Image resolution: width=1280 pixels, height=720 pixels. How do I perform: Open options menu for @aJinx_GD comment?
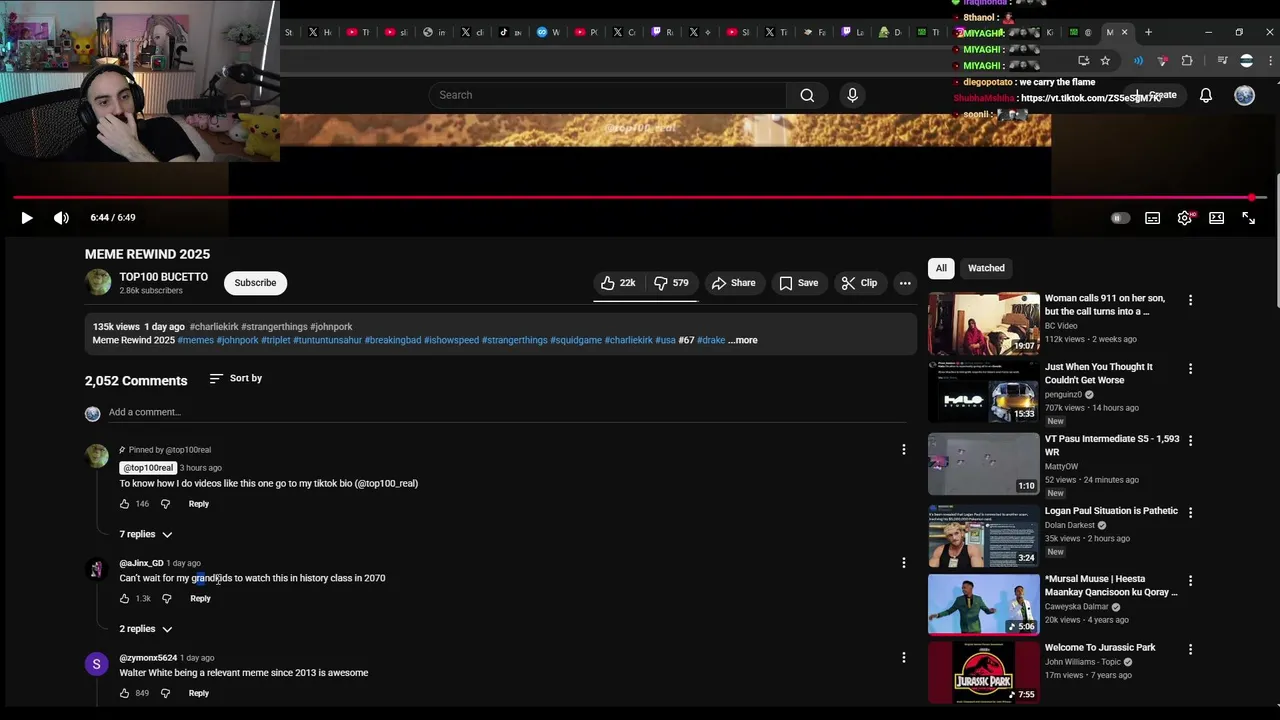(904, 563)
